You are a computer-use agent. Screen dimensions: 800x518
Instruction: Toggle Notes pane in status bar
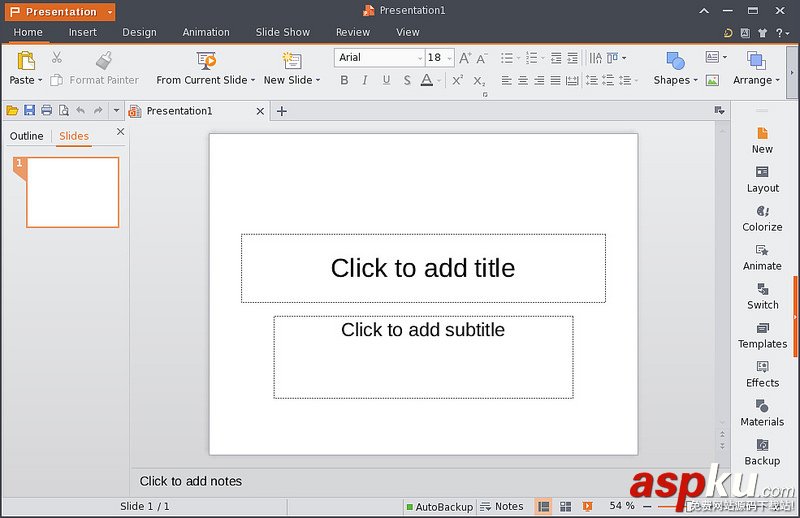coord(502,506)
